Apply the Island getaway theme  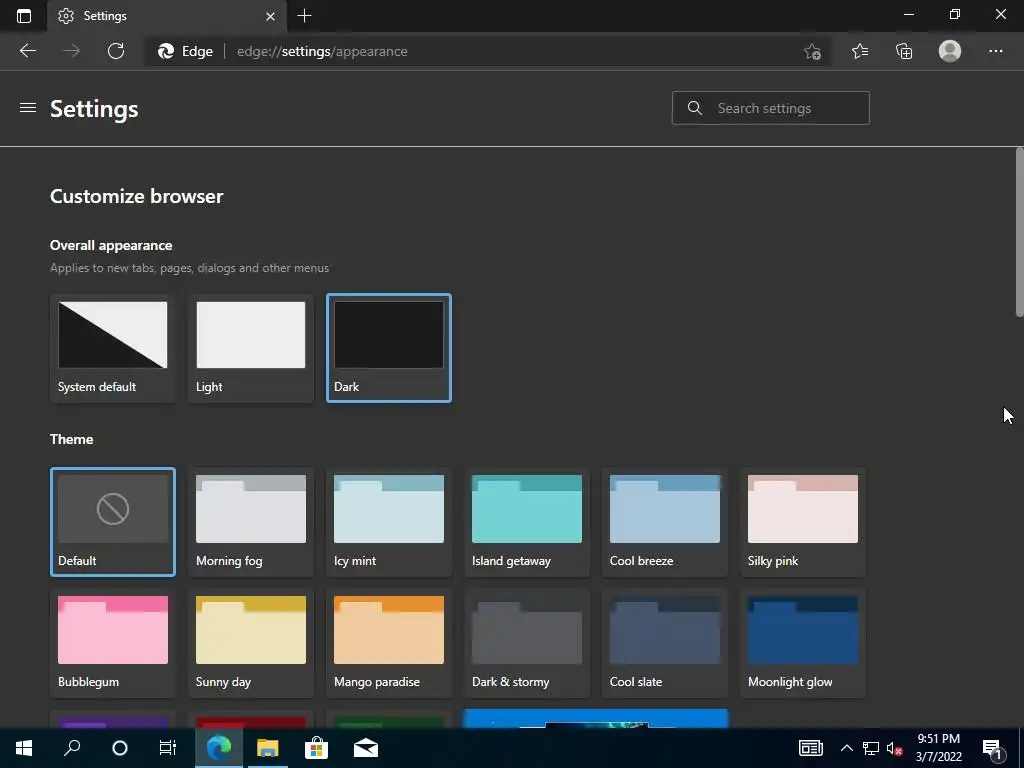pyautogui.click(x=526, y=522)
